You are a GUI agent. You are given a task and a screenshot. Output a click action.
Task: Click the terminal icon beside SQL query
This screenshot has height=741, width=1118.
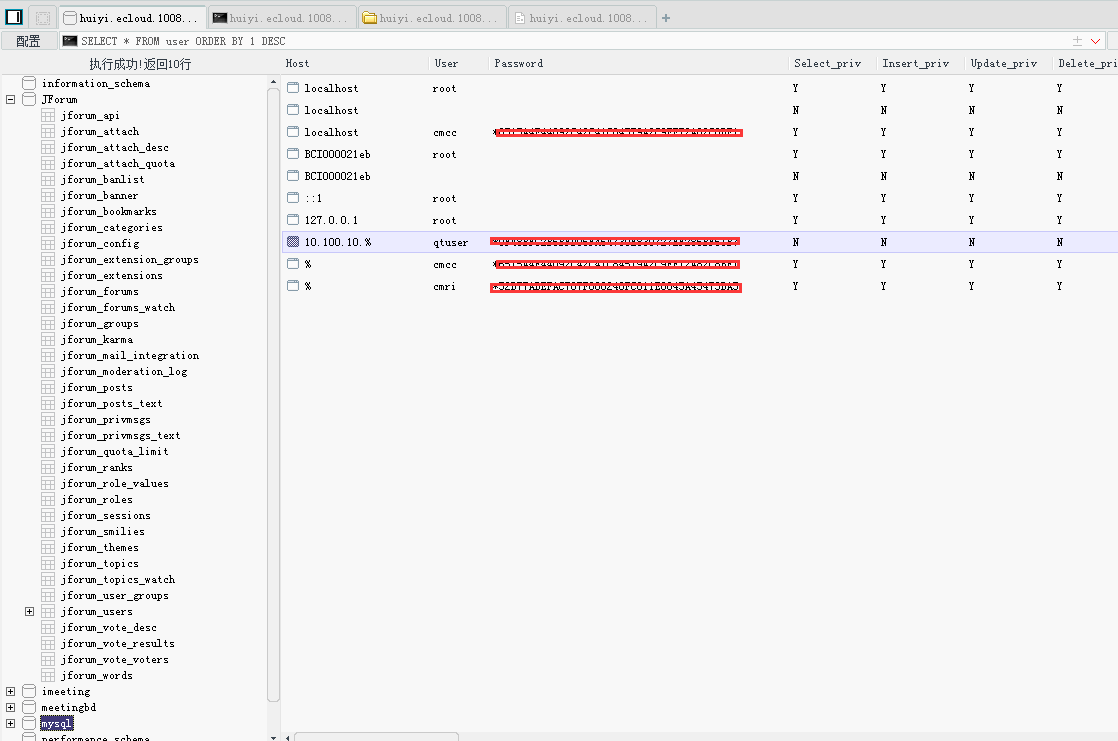70,41
